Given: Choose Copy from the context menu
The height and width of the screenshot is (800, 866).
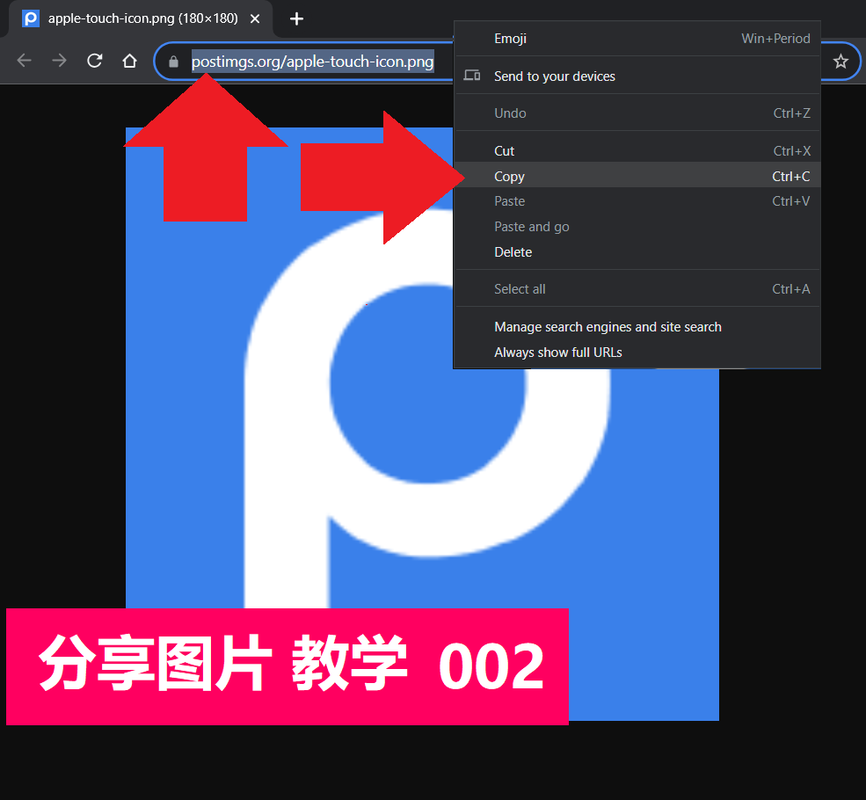Looking at the screenshot, I should [637, 176].
